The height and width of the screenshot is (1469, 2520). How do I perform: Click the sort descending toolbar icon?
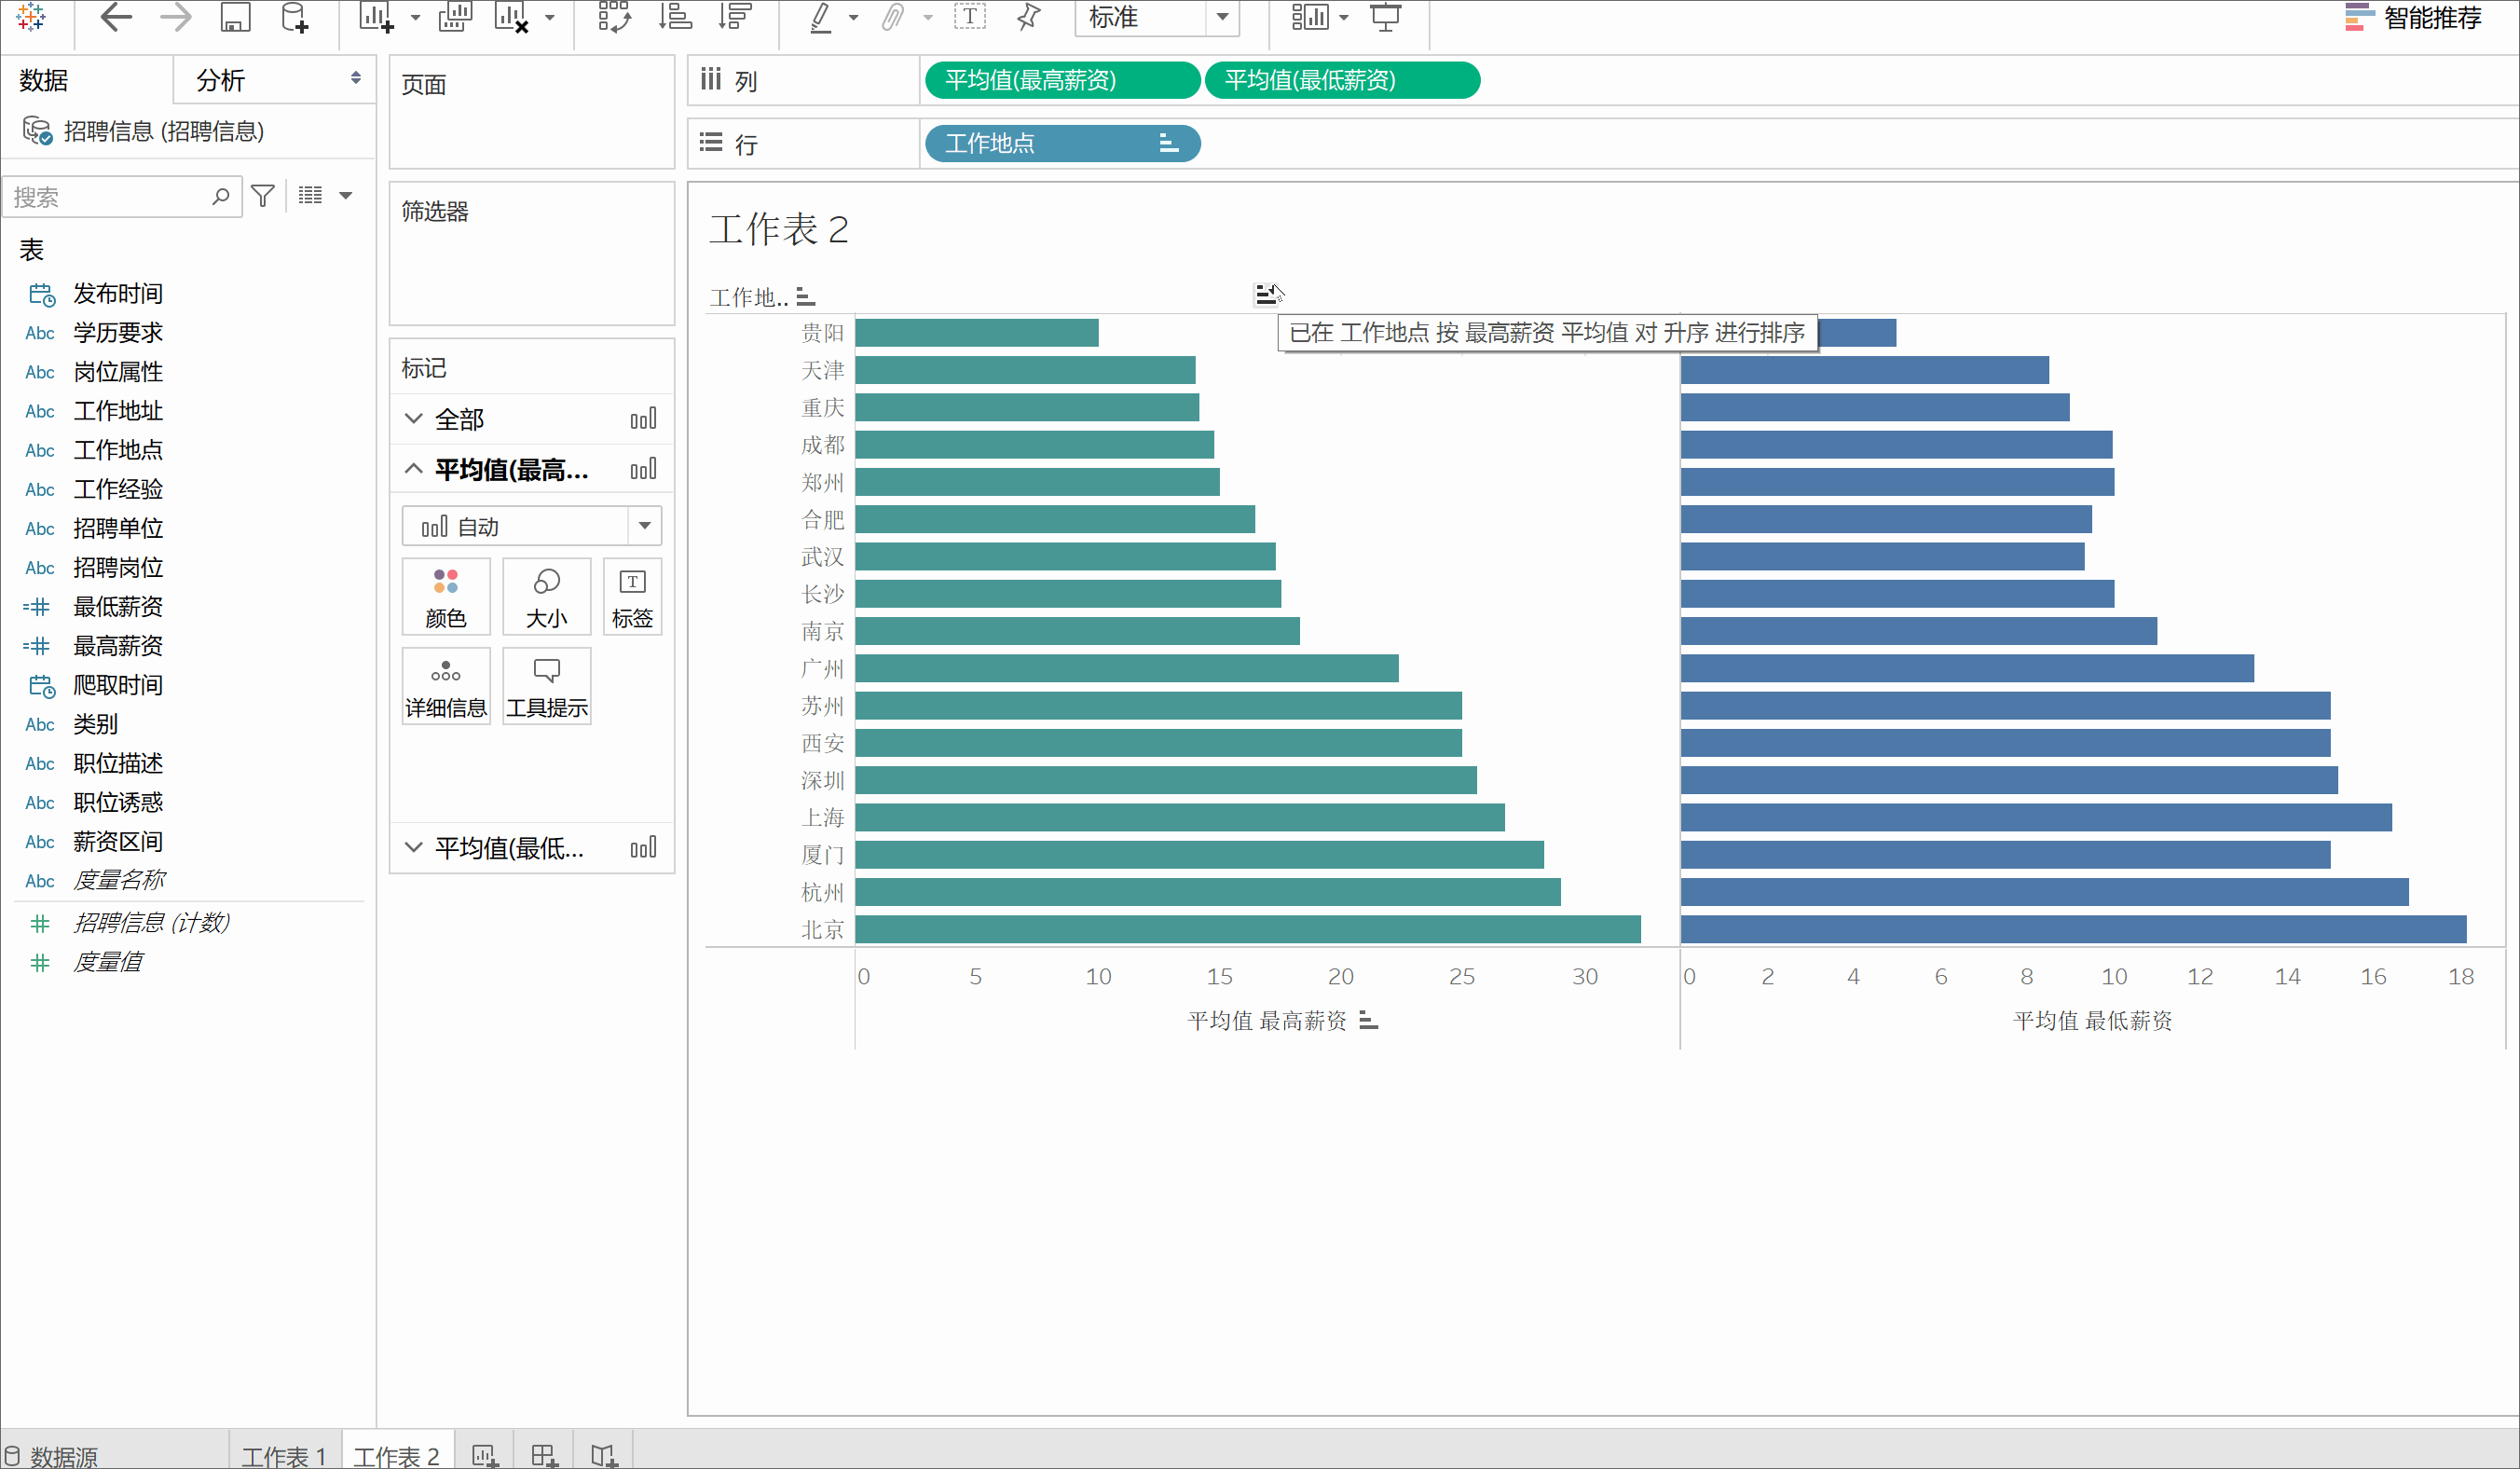(735, 17)
